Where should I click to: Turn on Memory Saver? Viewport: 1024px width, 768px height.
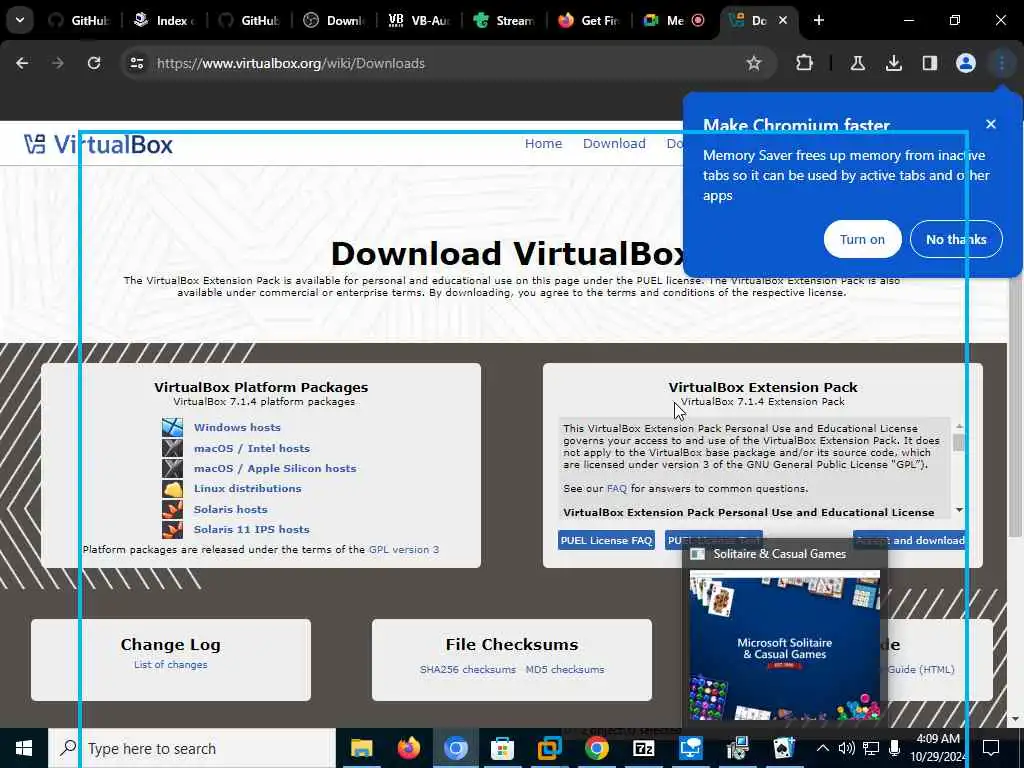pos(862,239)
